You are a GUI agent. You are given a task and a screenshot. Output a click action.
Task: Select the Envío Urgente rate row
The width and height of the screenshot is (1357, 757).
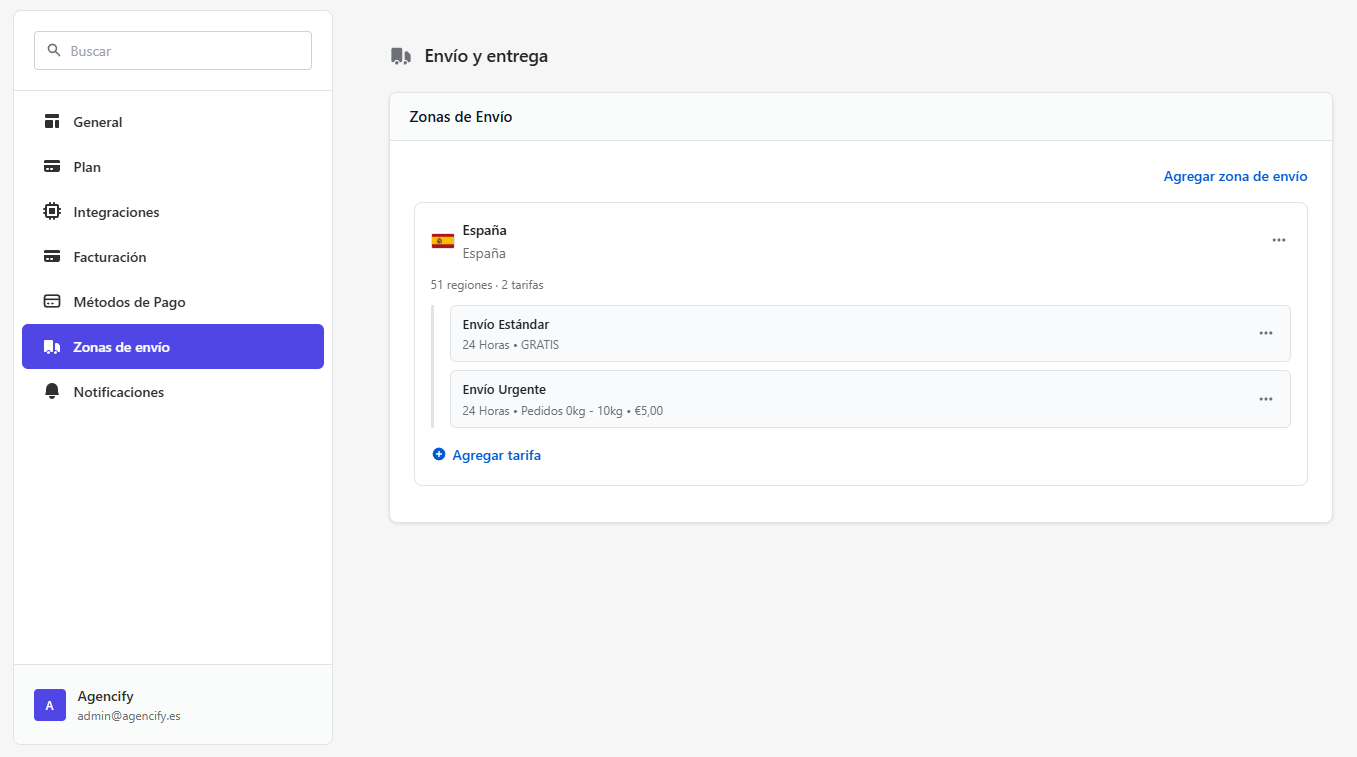[x=870, y=399]
